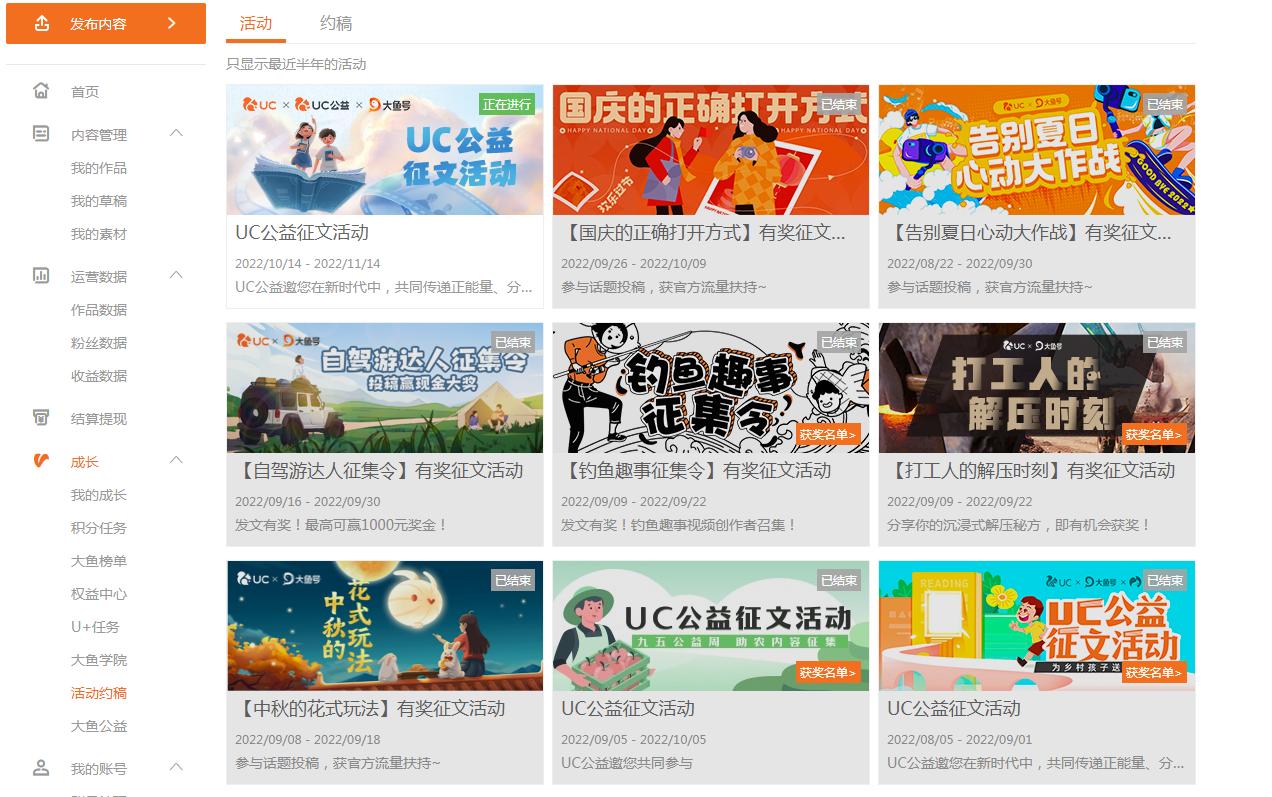Click the upload icon on 发布内容 button
Screen dimensions: 1272x797
42,22
